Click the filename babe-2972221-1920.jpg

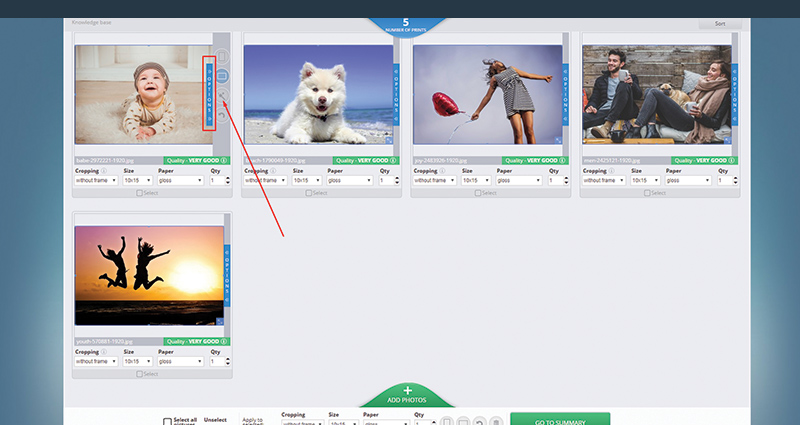[x=106, y=160]
